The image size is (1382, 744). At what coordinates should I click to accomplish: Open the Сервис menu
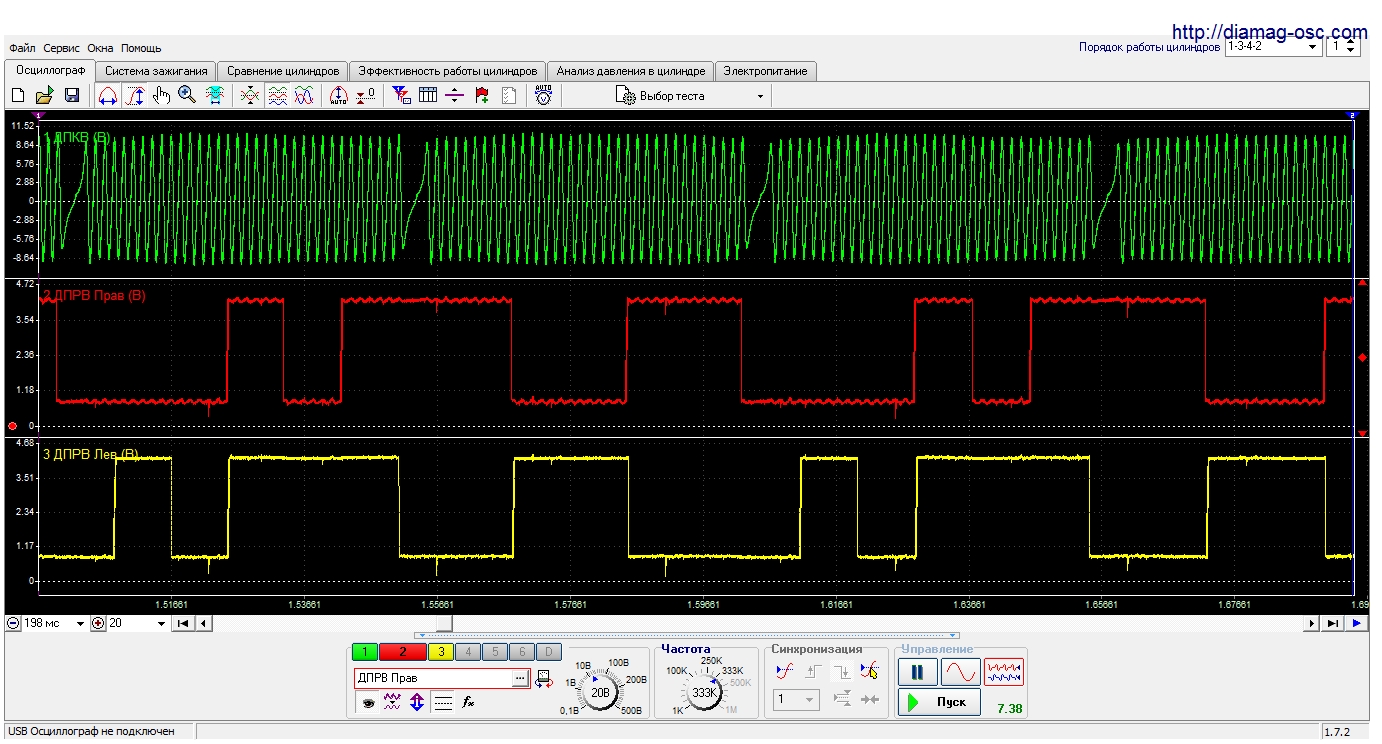[62, 48]
